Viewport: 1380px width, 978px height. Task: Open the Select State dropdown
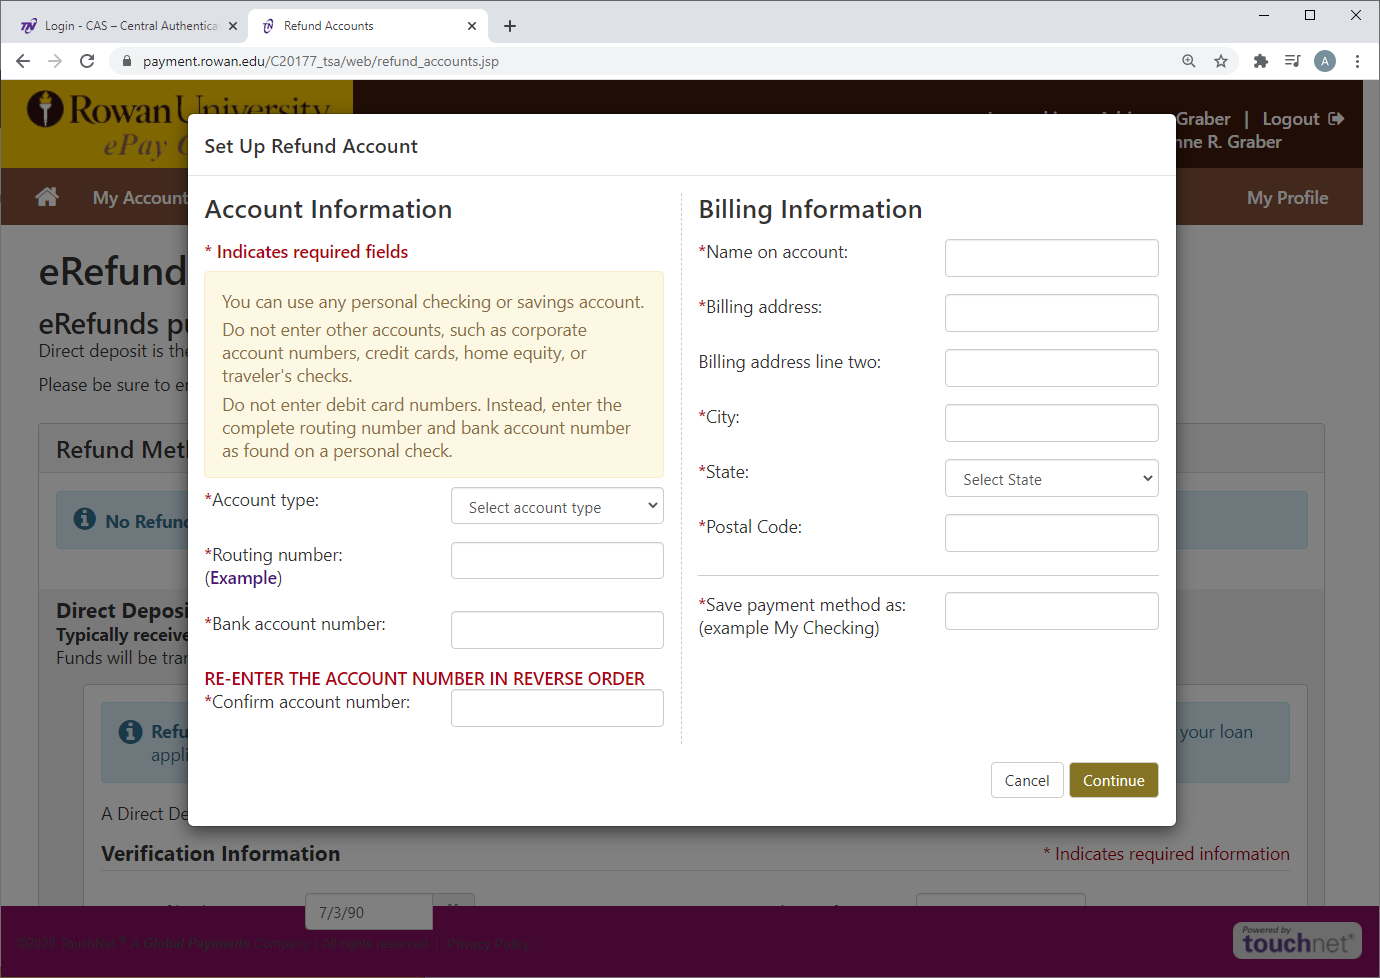(1051, 479)
